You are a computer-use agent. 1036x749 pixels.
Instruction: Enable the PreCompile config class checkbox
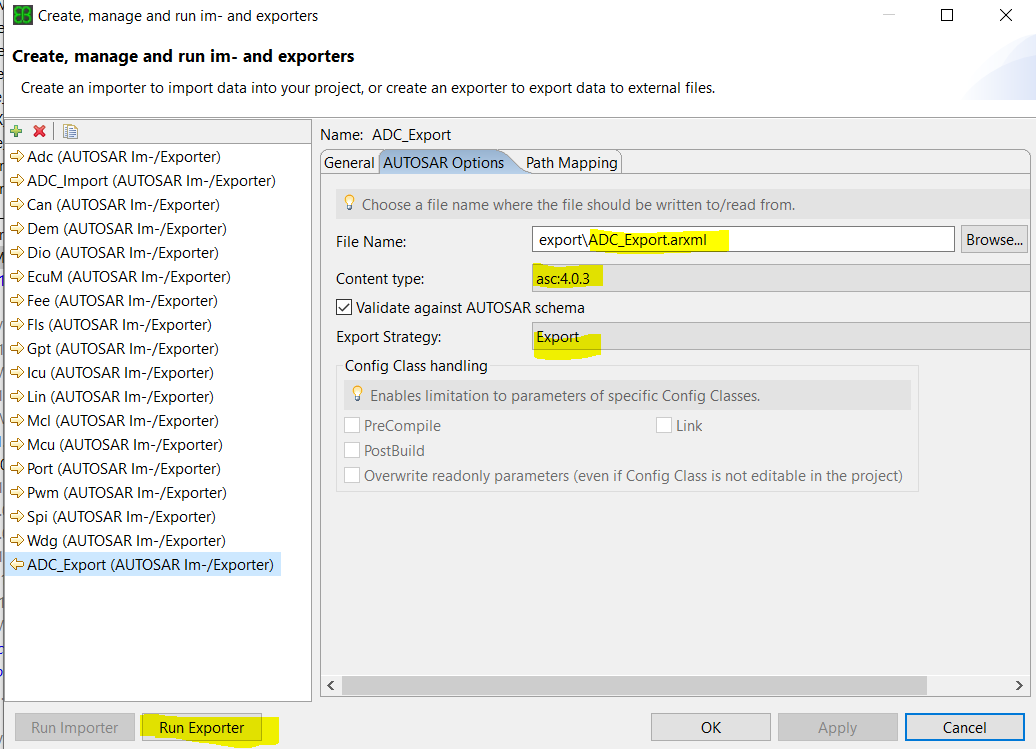click(352, 425)
